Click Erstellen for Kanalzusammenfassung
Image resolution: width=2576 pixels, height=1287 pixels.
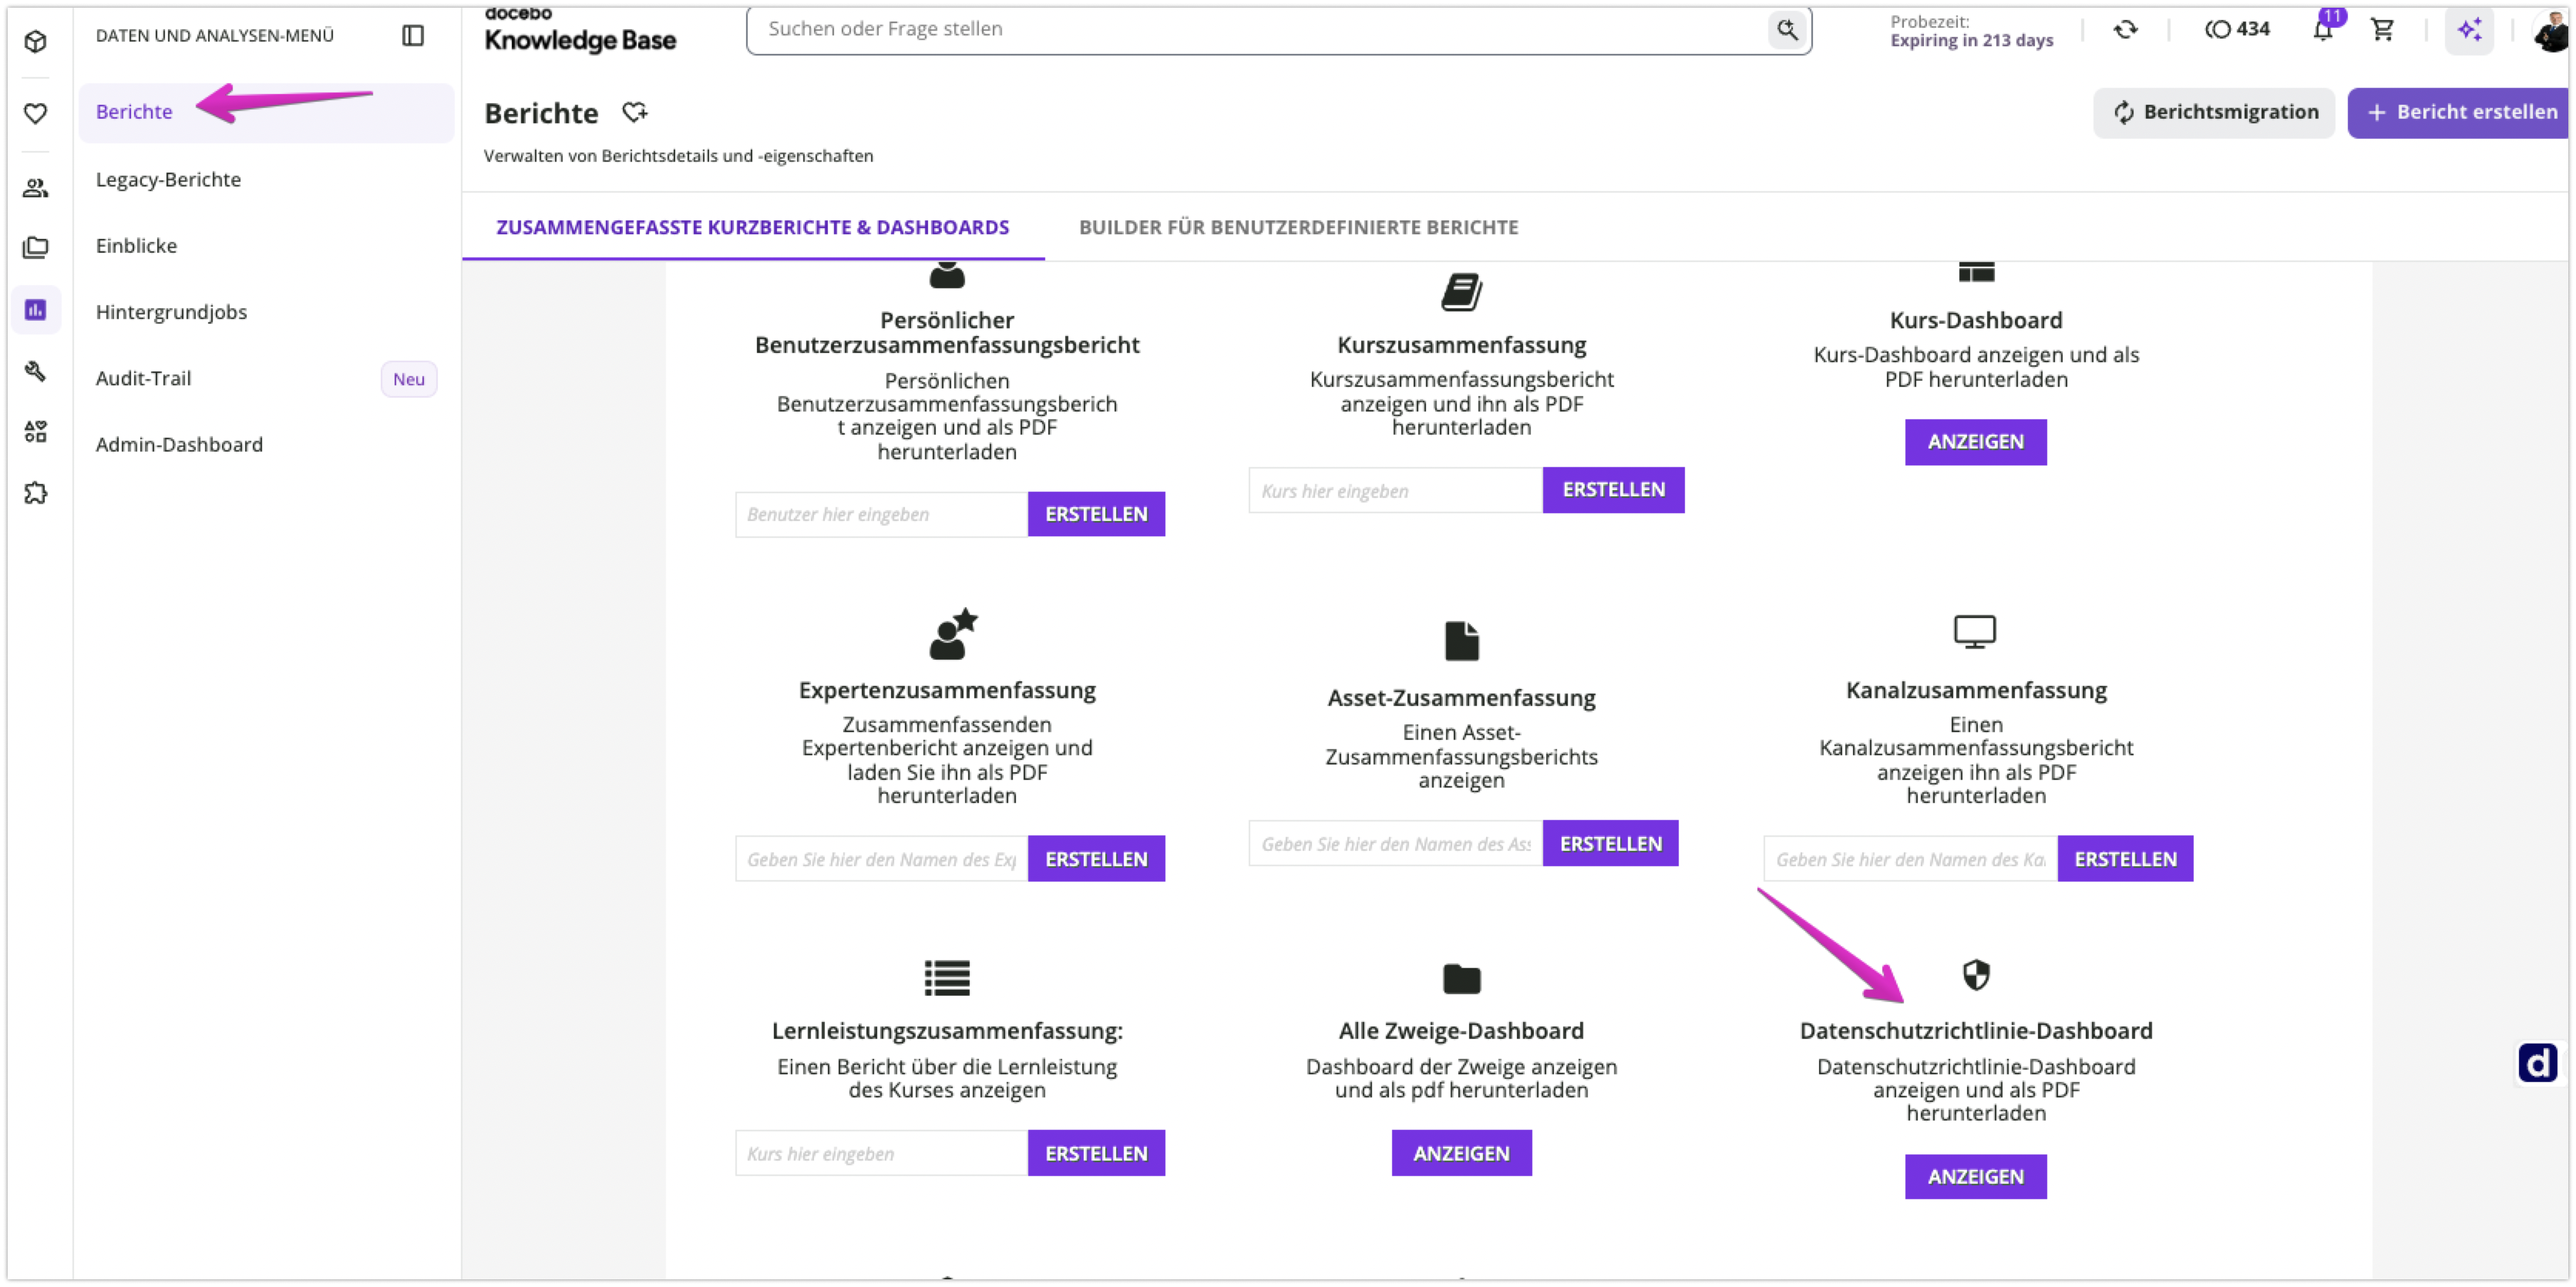2125,859
